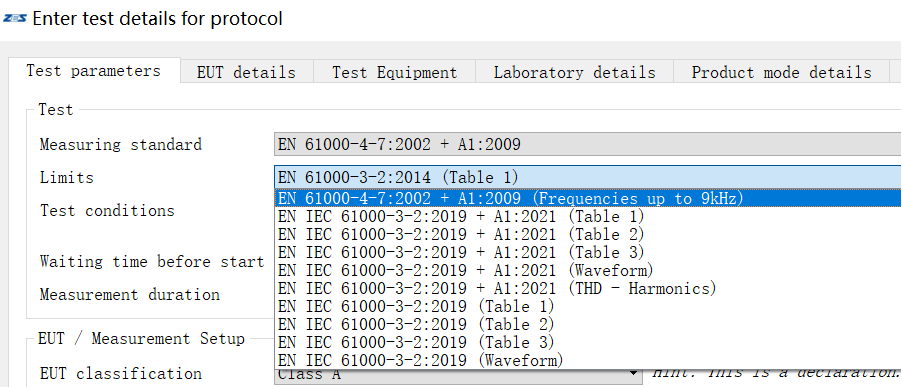Click the Test conditions label
This screenshot has width=902, height=387.
107,210
